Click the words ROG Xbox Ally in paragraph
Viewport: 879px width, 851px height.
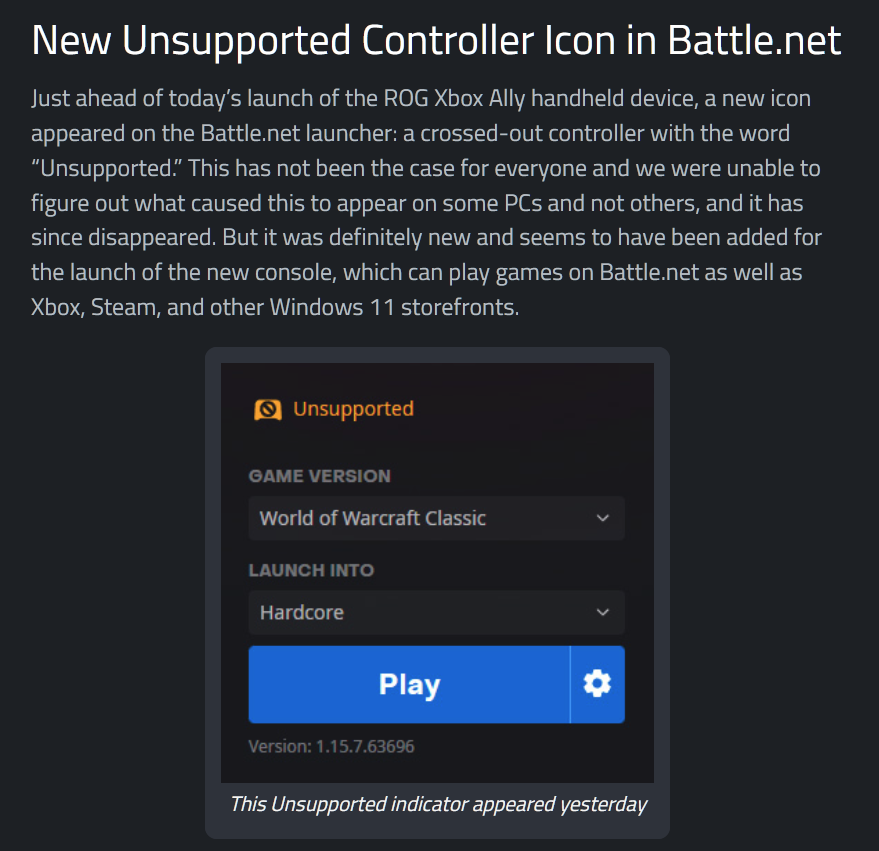(454, 99)
